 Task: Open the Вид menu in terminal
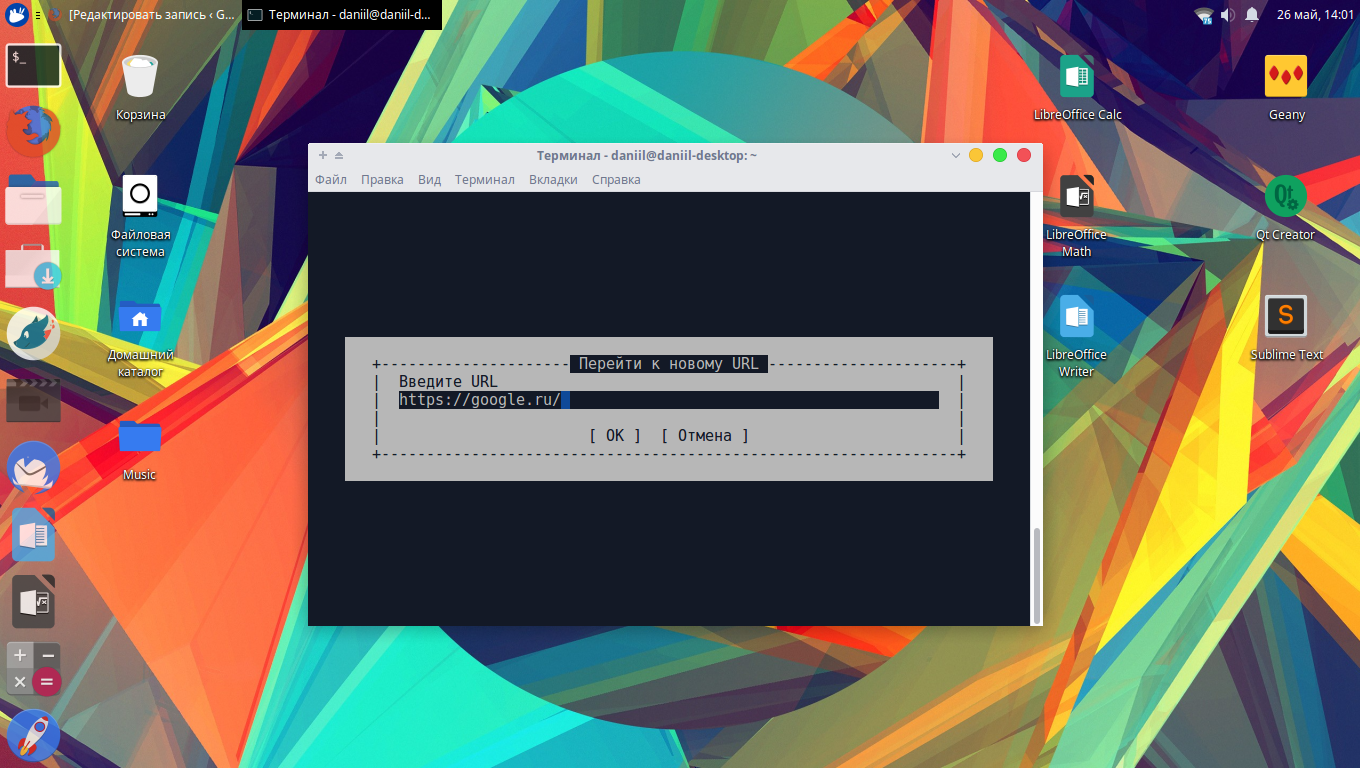point(429,180)
